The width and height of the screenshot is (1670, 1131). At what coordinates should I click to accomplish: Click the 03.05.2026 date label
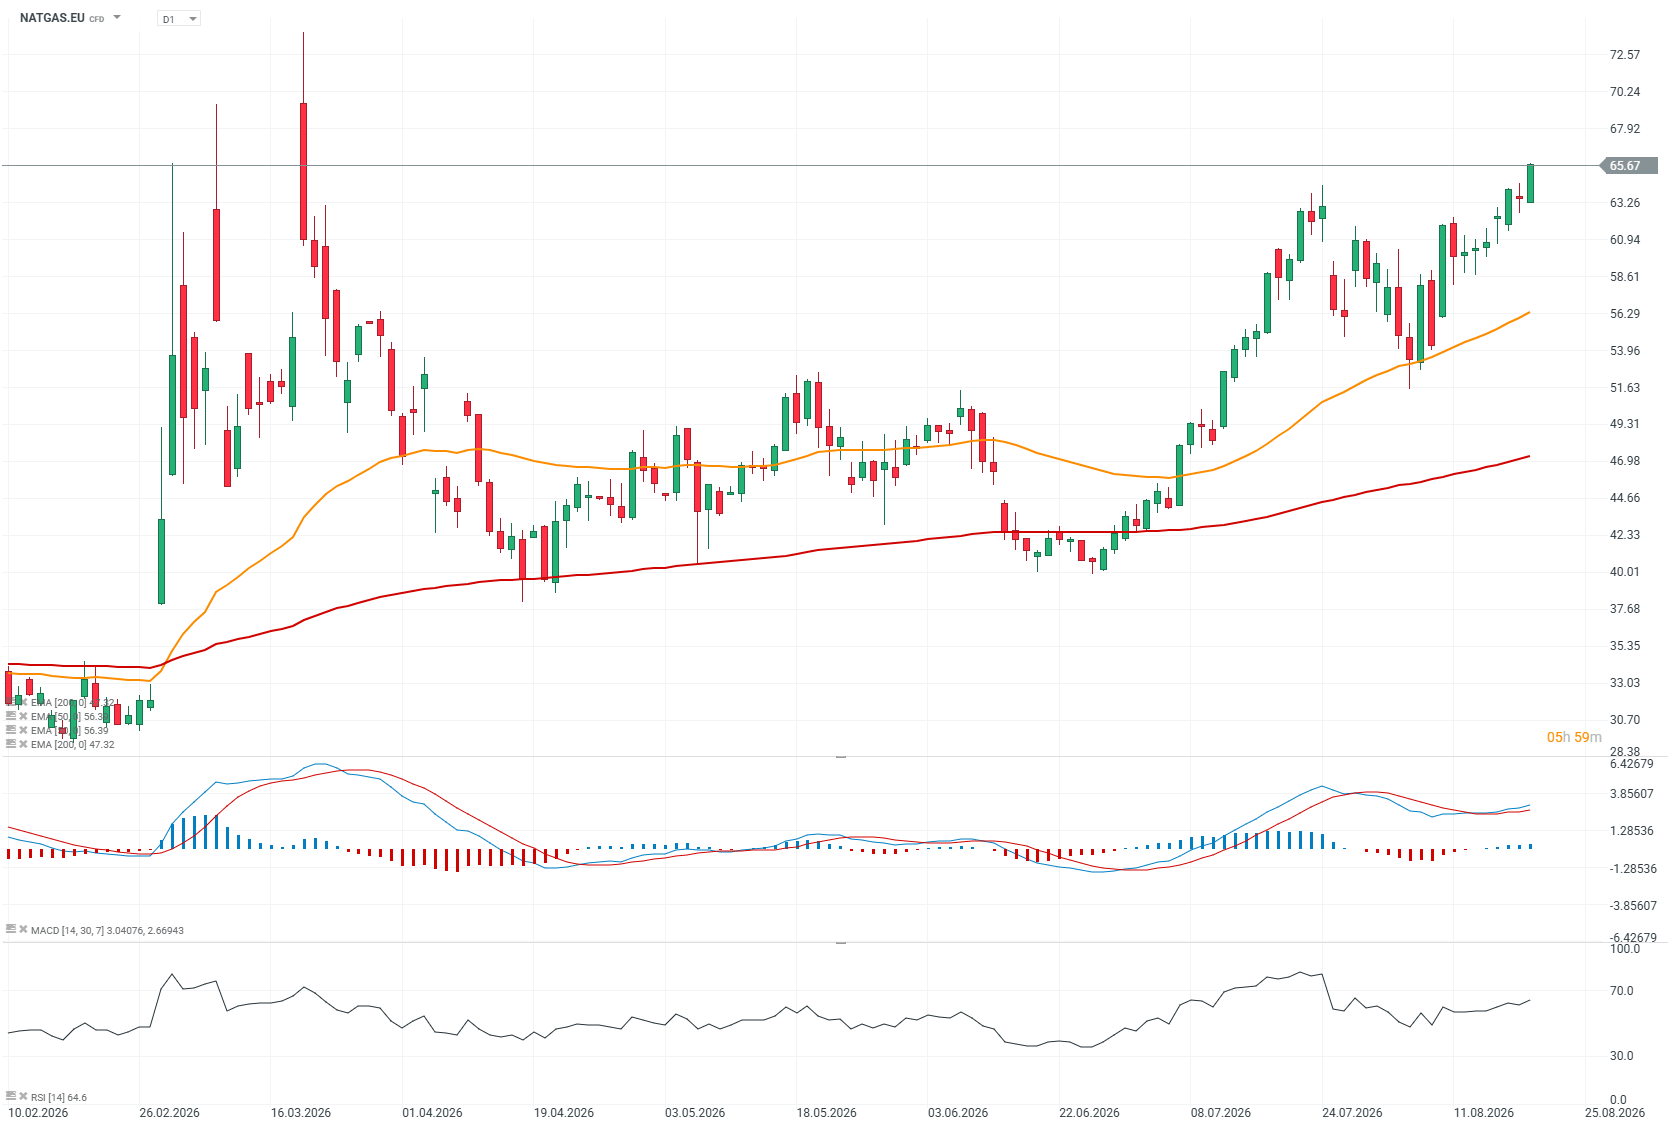click(695, 1113)
